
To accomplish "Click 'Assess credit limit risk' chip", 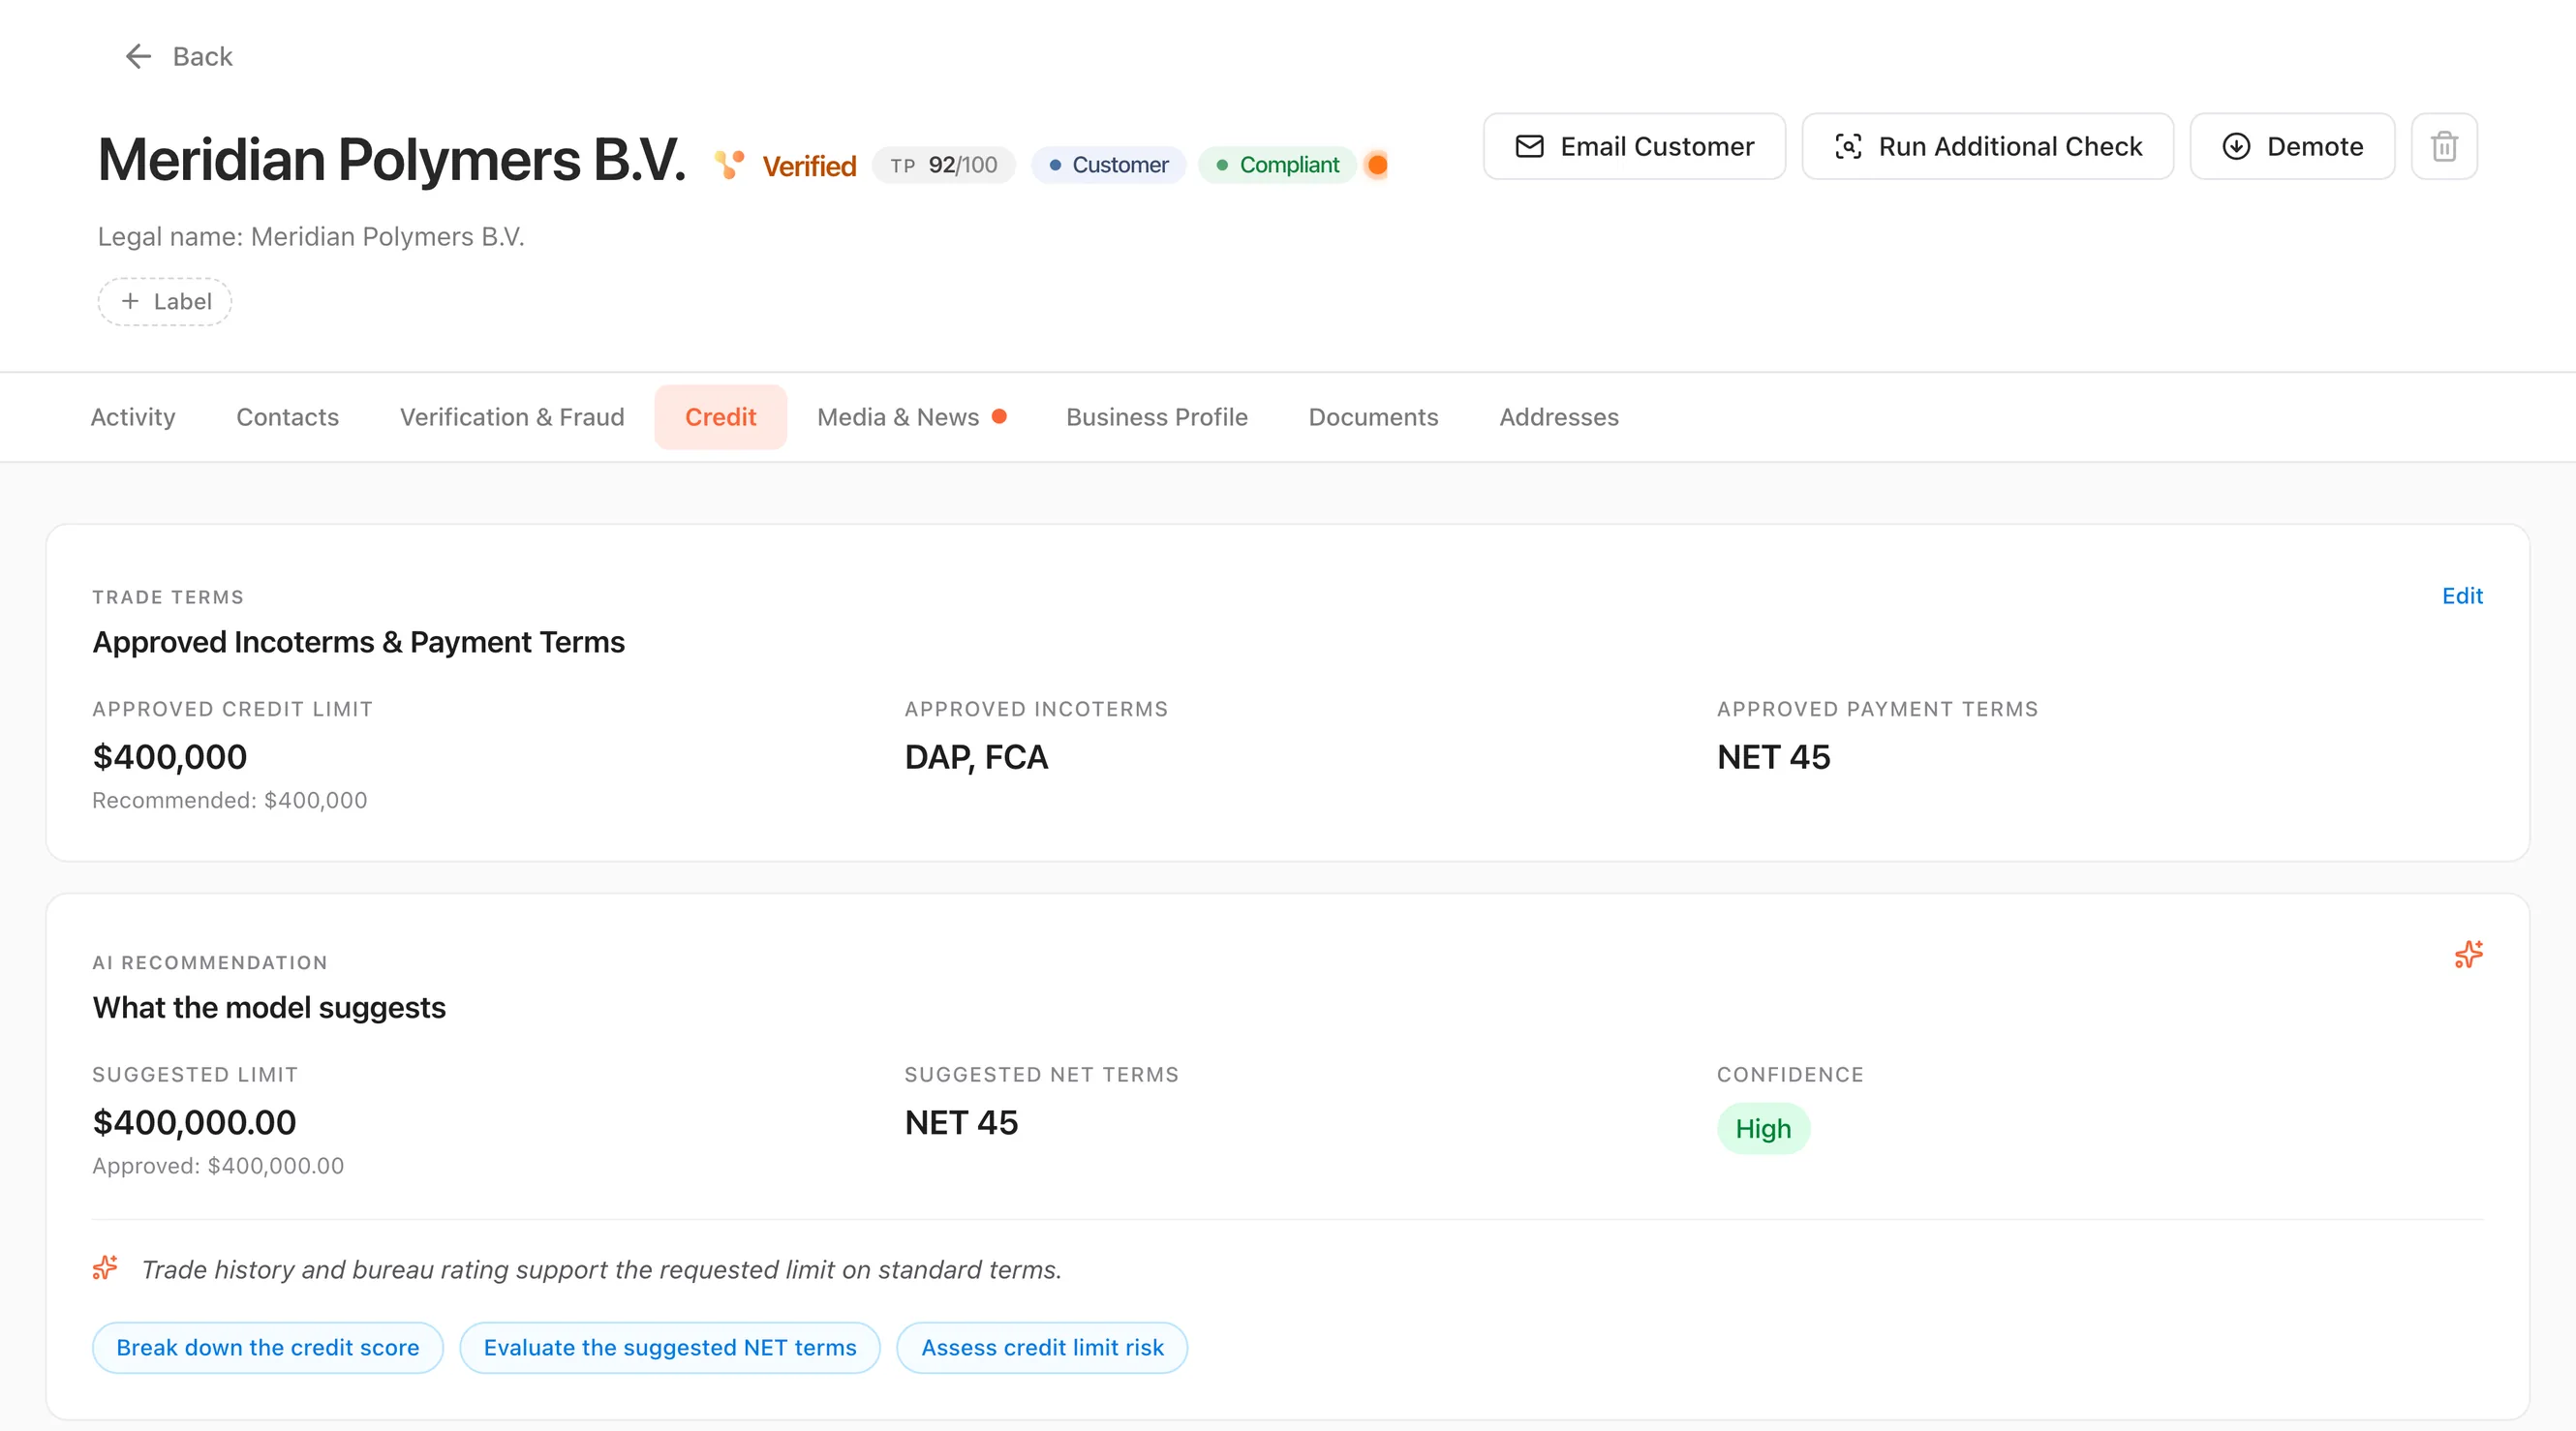I will tap(1042, 1347).
